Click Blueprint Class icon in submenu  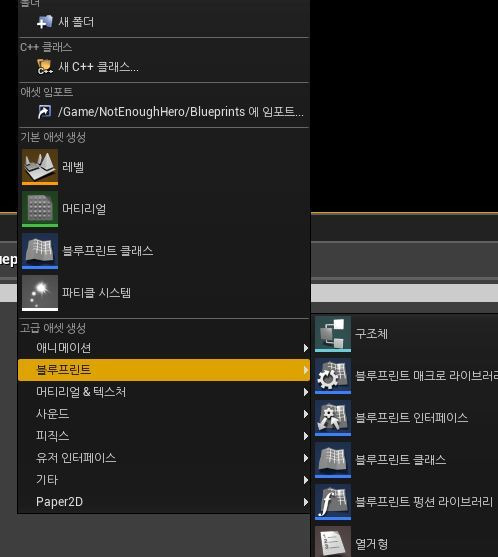click(x=333, y=460)
